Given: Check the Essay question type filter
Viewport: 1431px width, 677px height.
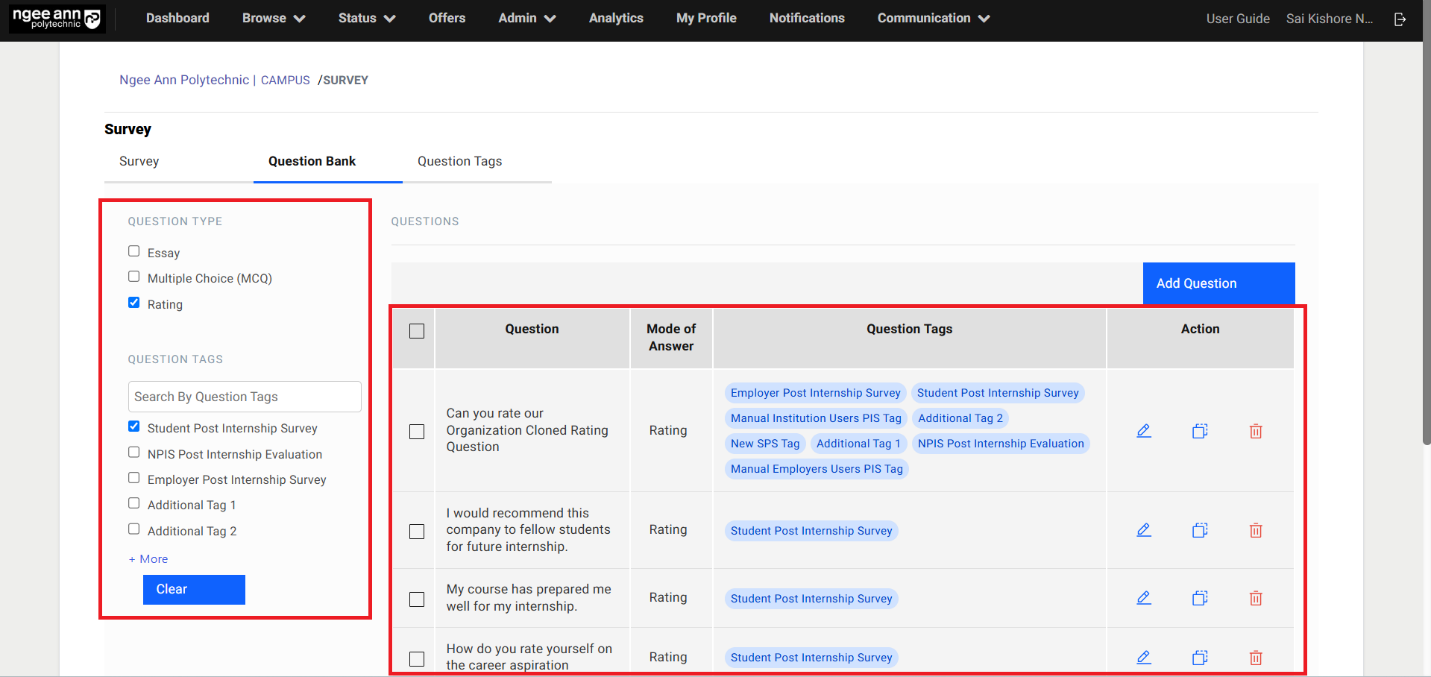Looking at the screenshot, I should (134, 252).
